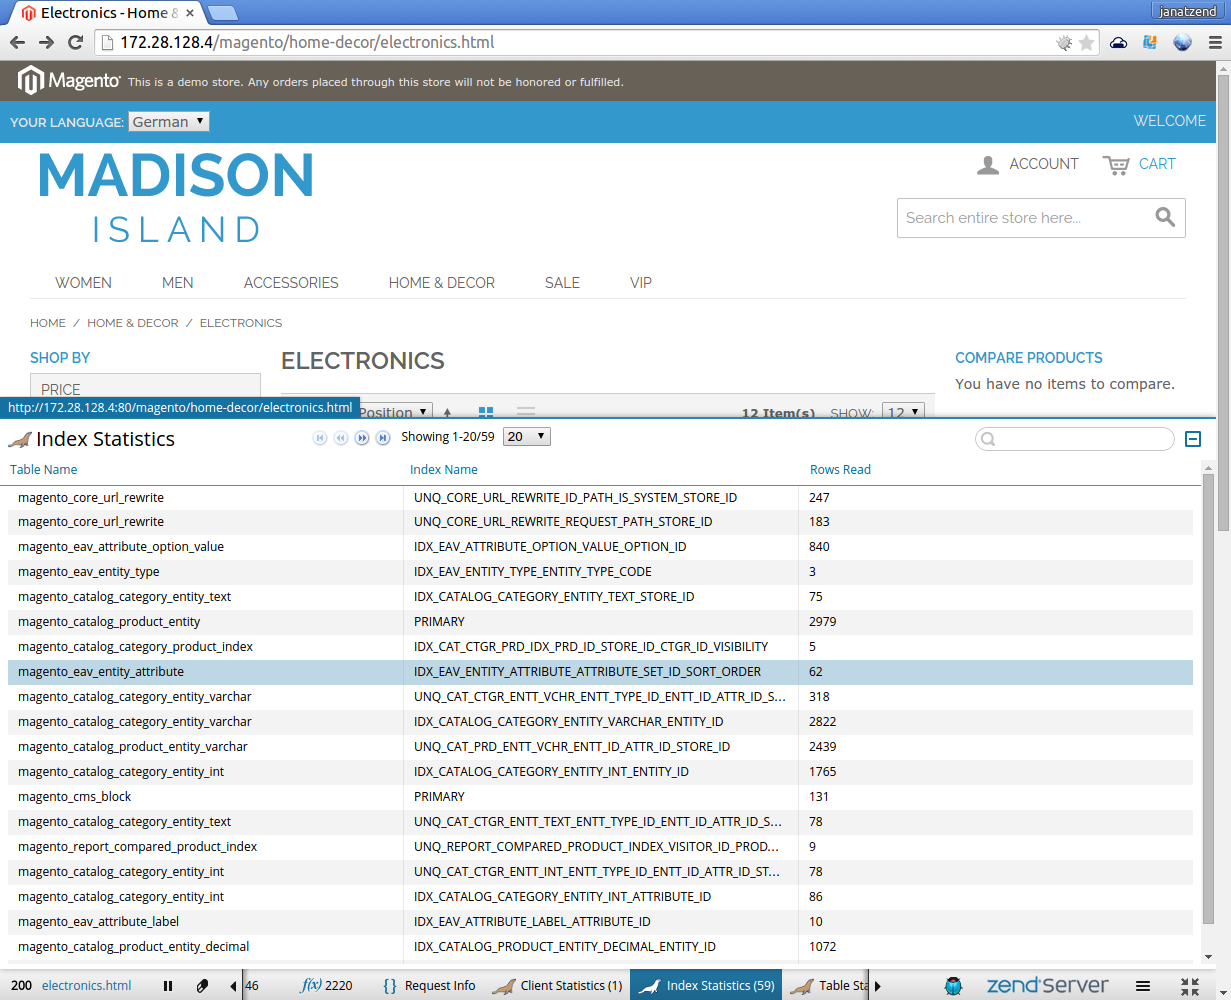Open the Sale navigation menu
Screen dimensions: 1231x1000
[x=562, y=283]
